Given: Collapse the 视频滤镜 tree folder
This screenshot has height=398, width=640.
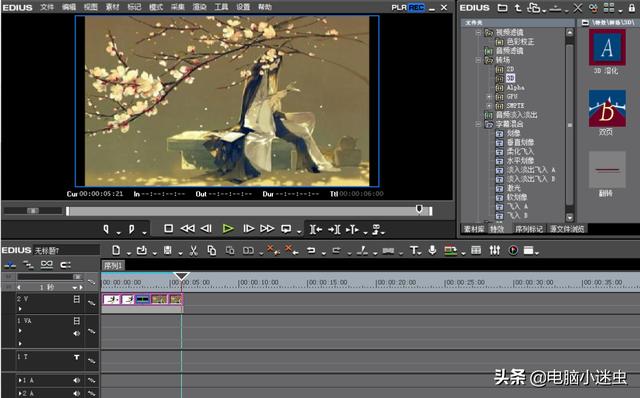Looking at the screenshot, I should pos(478,33).
